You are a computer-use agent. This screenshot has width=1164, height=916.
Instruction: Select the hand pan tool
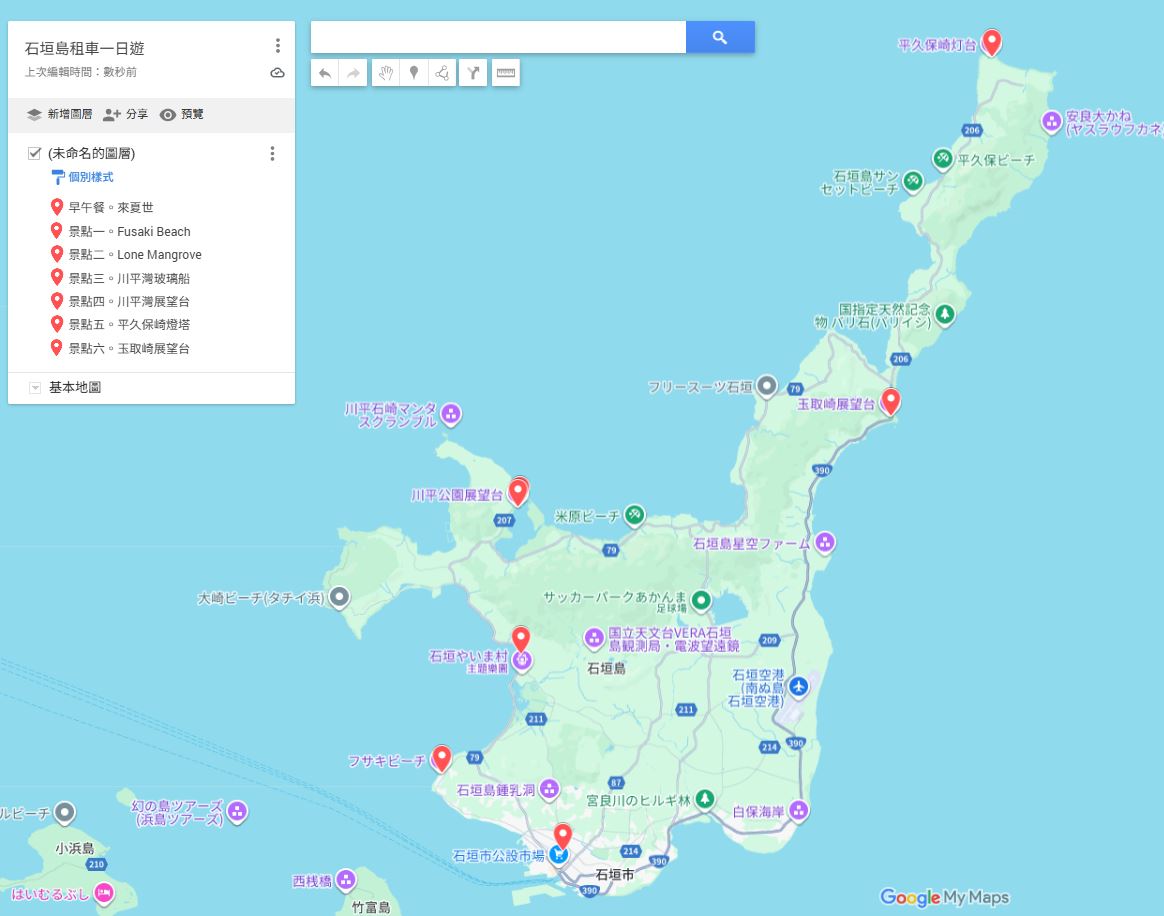pyautogui.click(x=386, y=73)
